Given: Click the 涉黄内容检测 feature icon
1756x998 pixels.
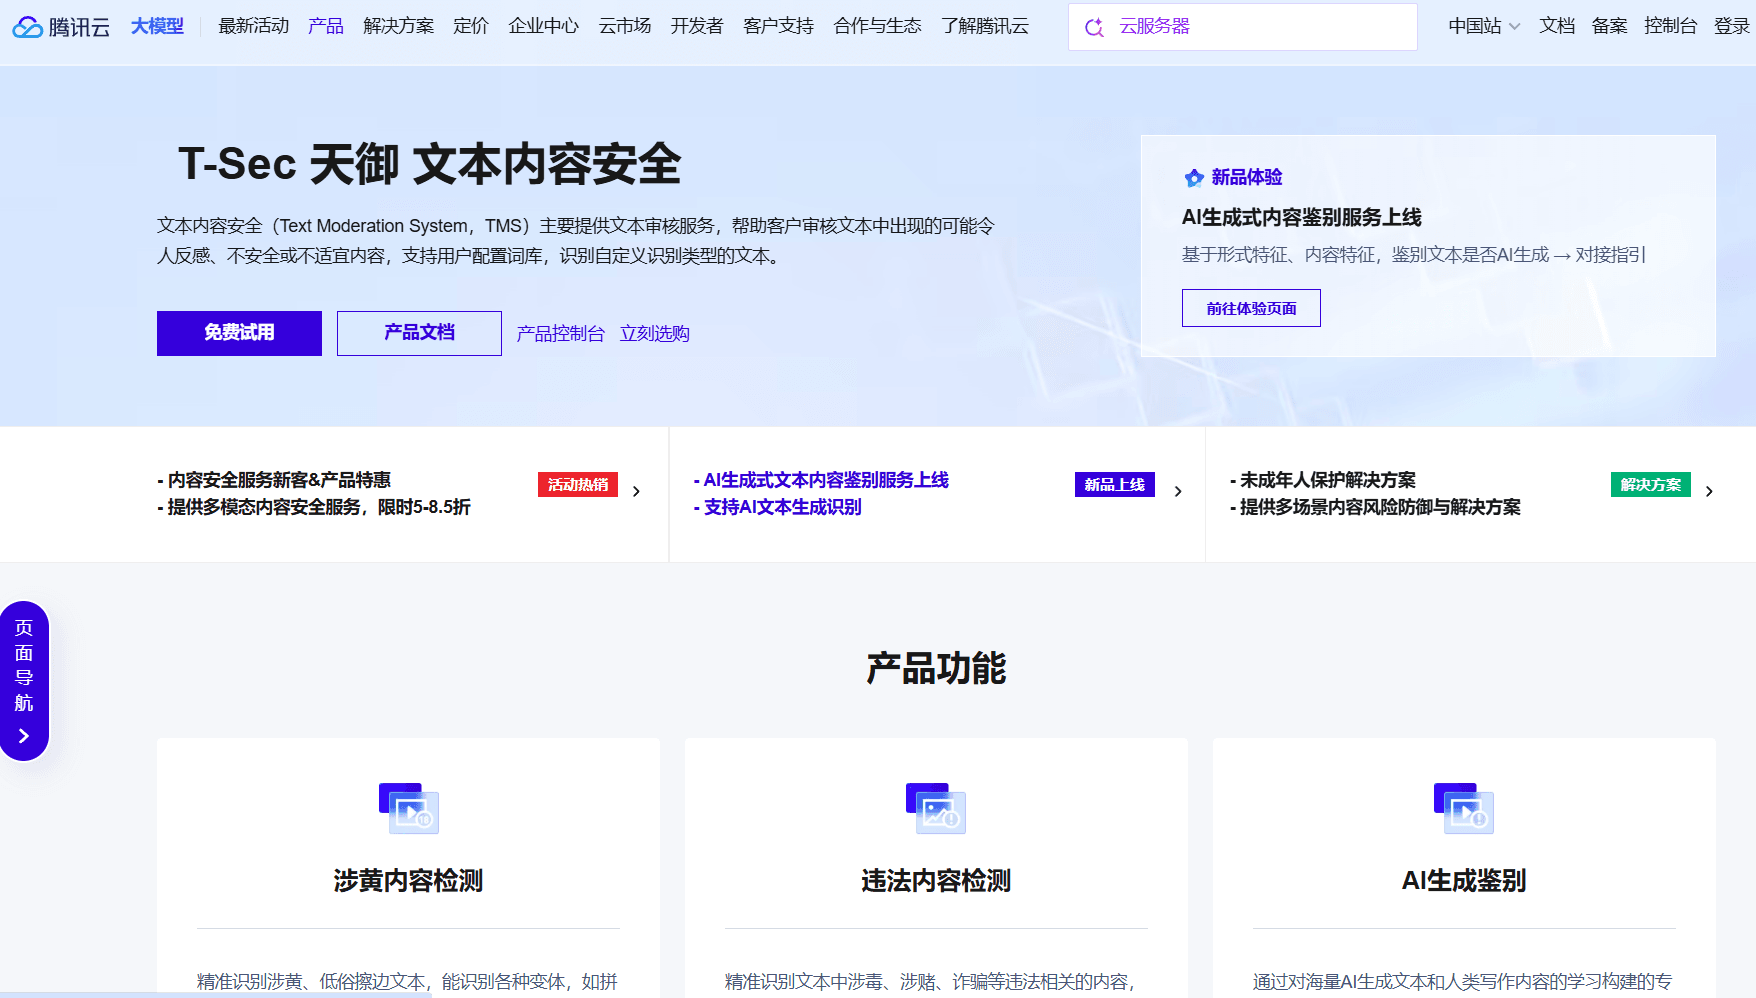Looking at the screenshot, I should click(x=409, y=808).
